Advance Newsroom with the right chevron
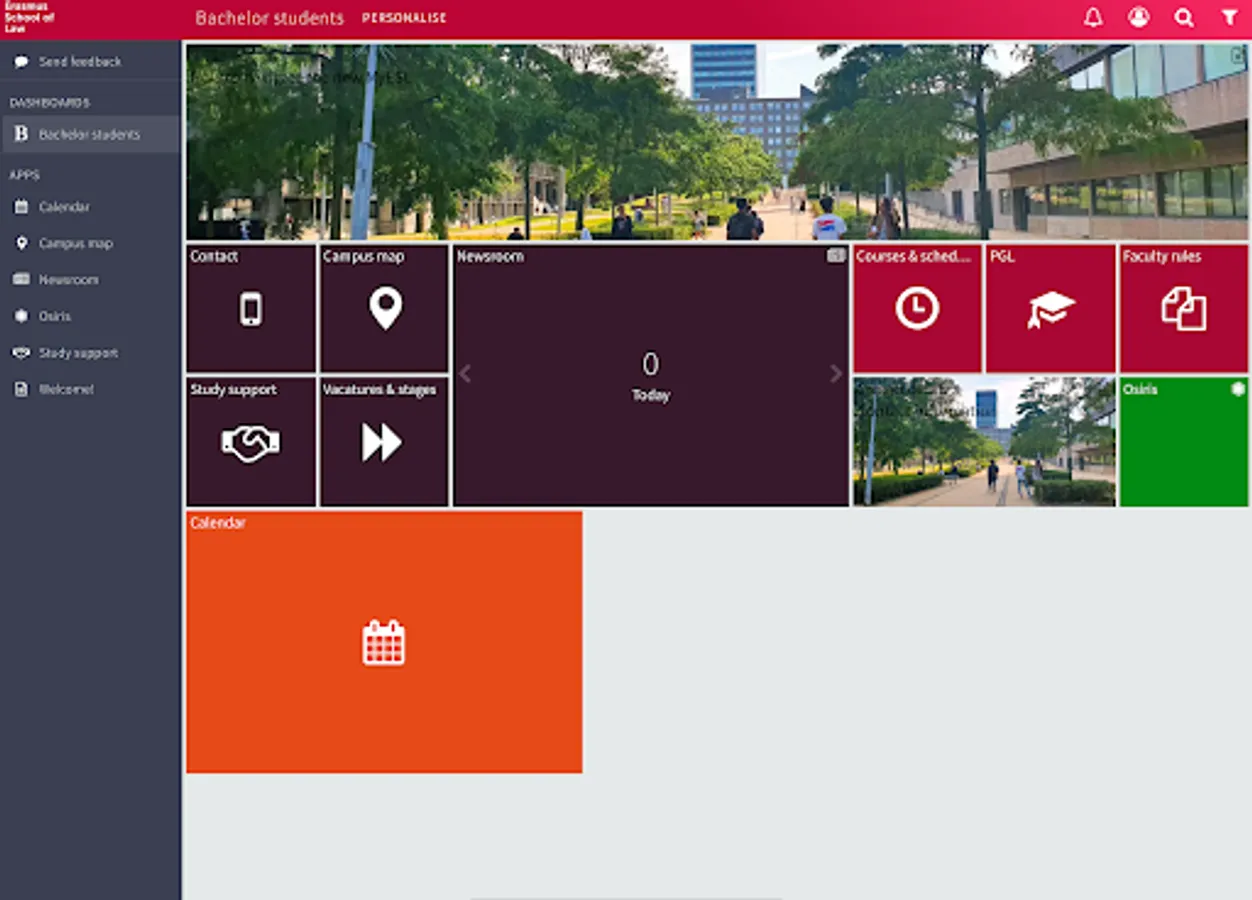 point(837,374)
